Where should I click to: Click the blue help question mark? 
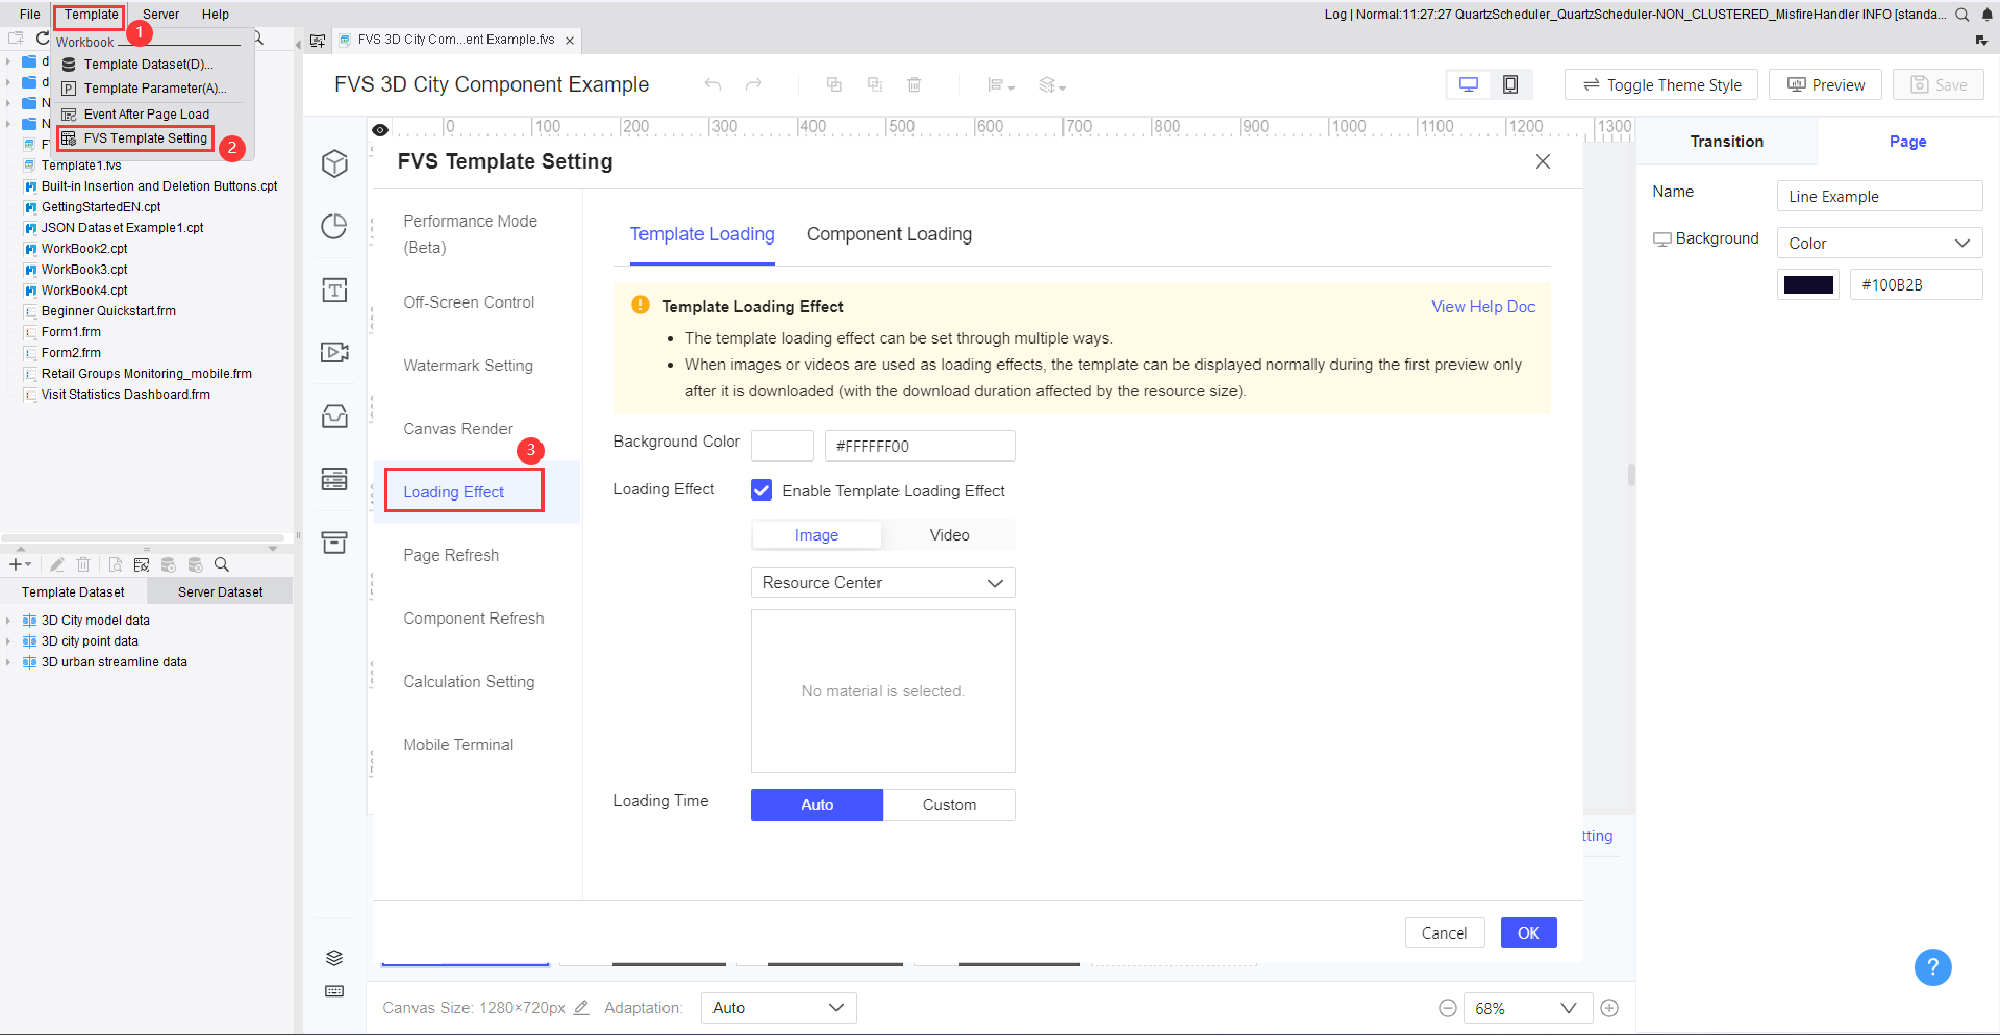(1932, 967)
